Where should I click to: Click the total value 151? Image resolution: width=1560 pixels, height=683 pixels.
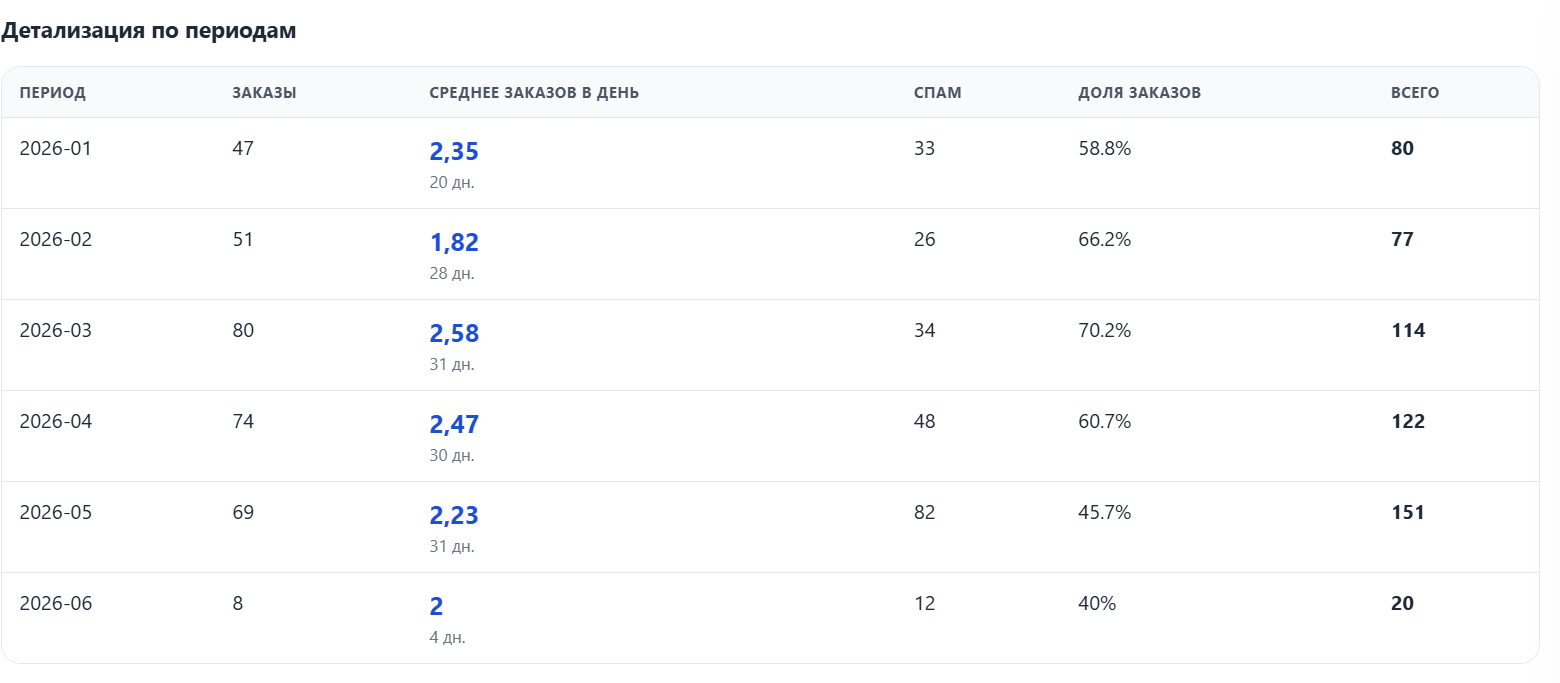[1408, 513]
